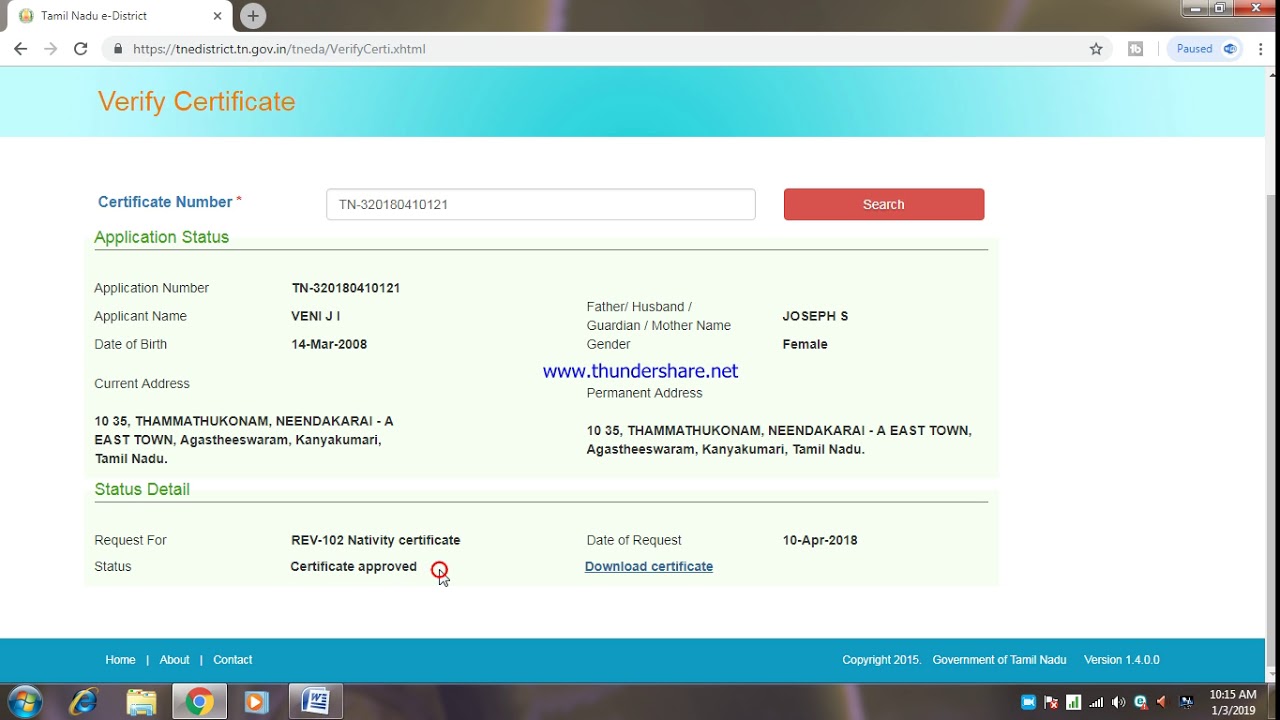Open network signal tray icon
The height and width of the screenshot is (720, 1280).
tap(1096, 702)
